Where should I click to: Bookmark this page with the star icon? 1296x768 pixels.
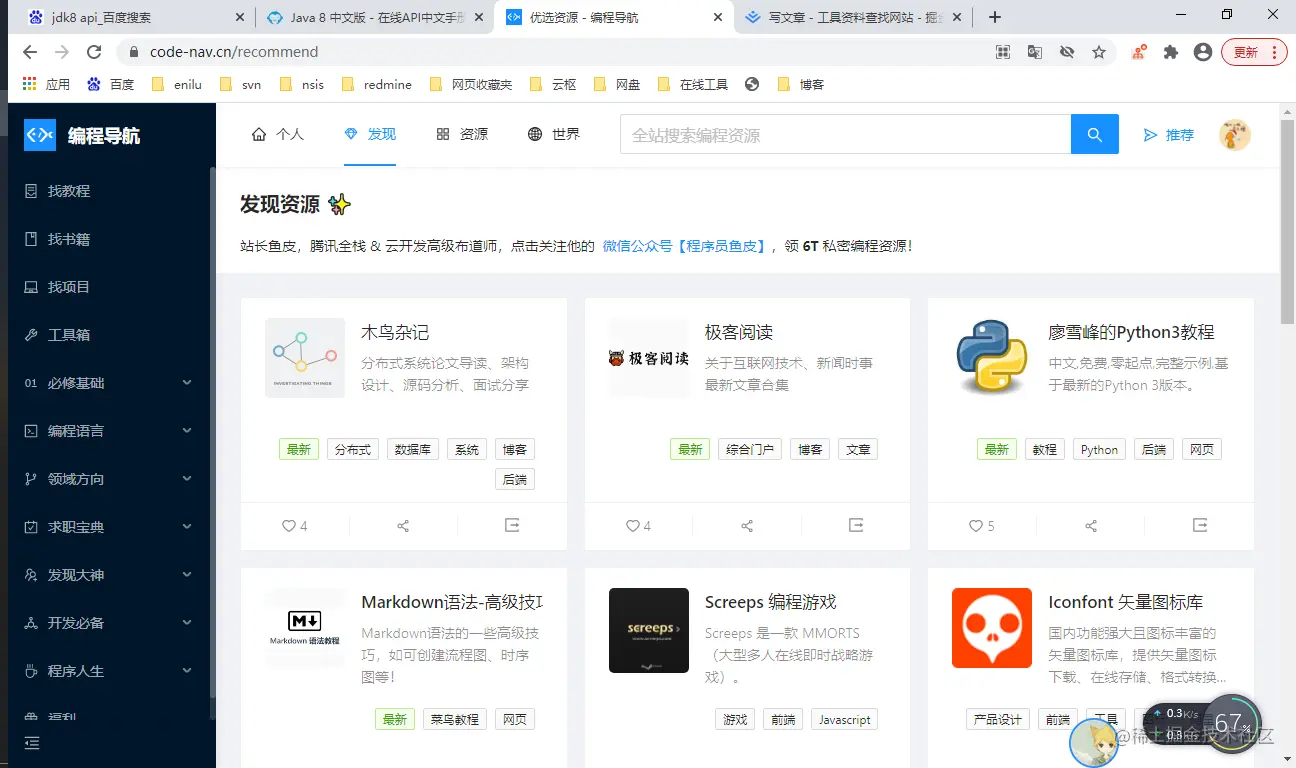click(x=1099, y=52)
